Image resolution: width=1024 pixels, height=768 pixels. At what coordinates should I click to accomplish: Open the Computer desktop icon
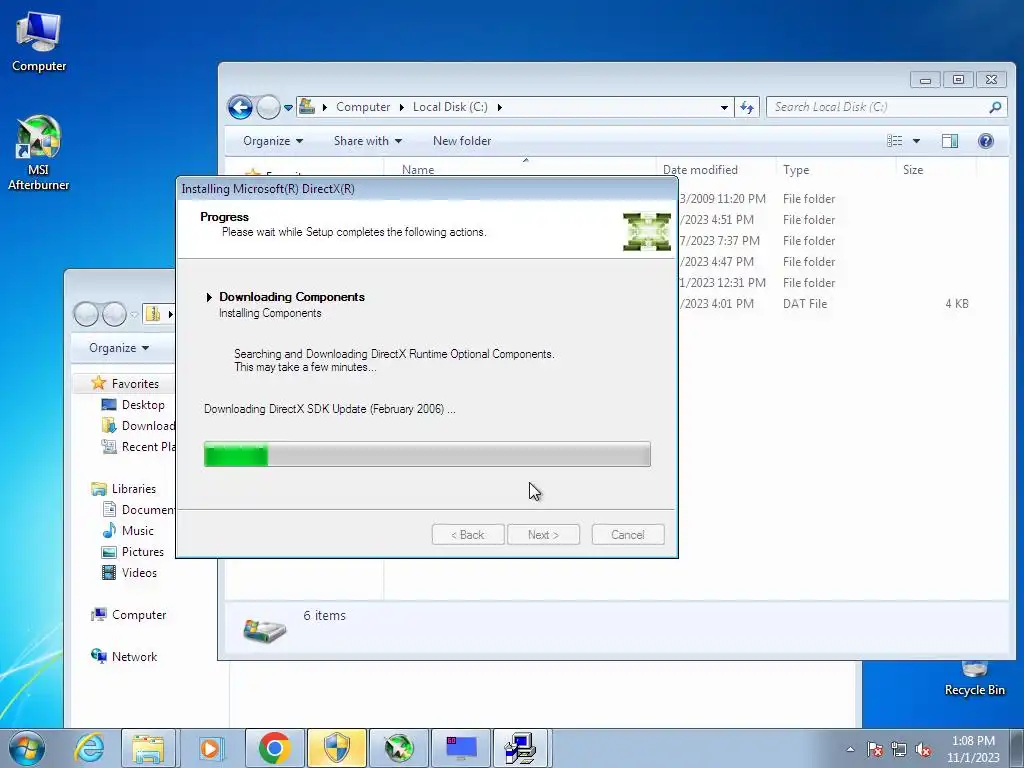39,42
